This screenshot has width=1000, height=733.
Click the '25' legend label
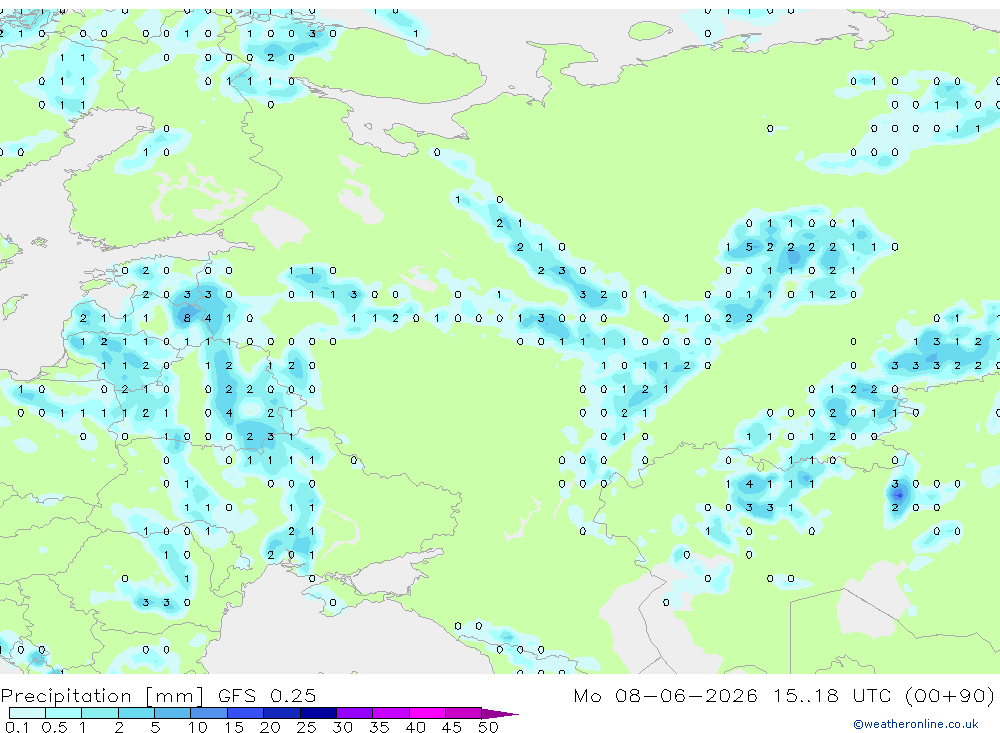point(306,727)
